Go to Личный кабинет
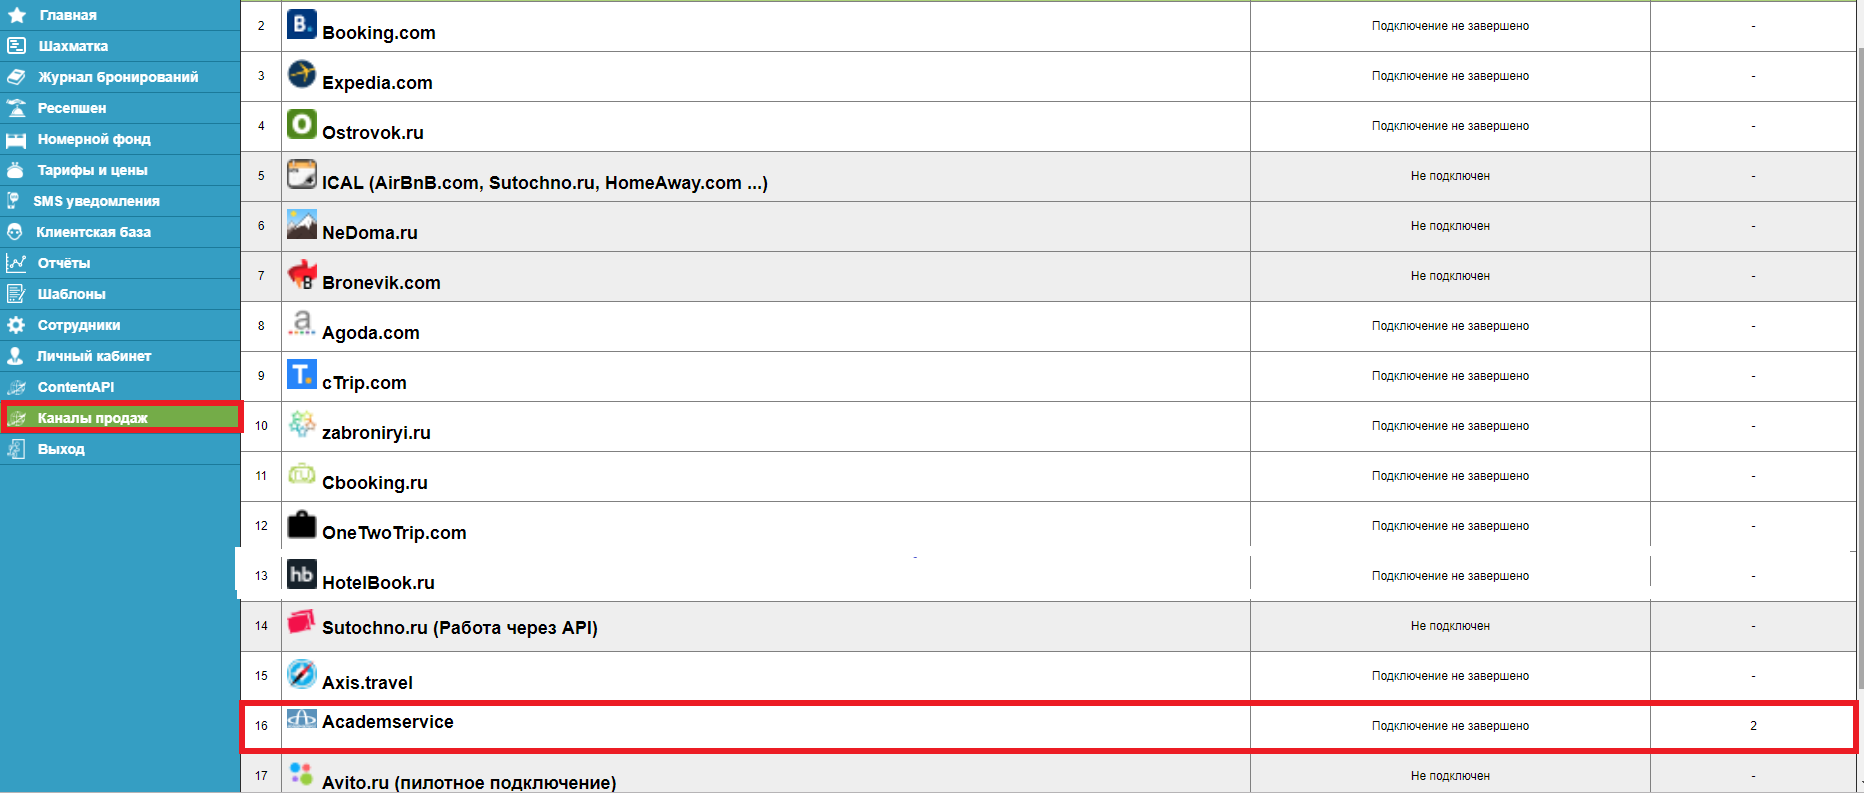Viewport: 1864px width, 796px height. coord(120,356)
